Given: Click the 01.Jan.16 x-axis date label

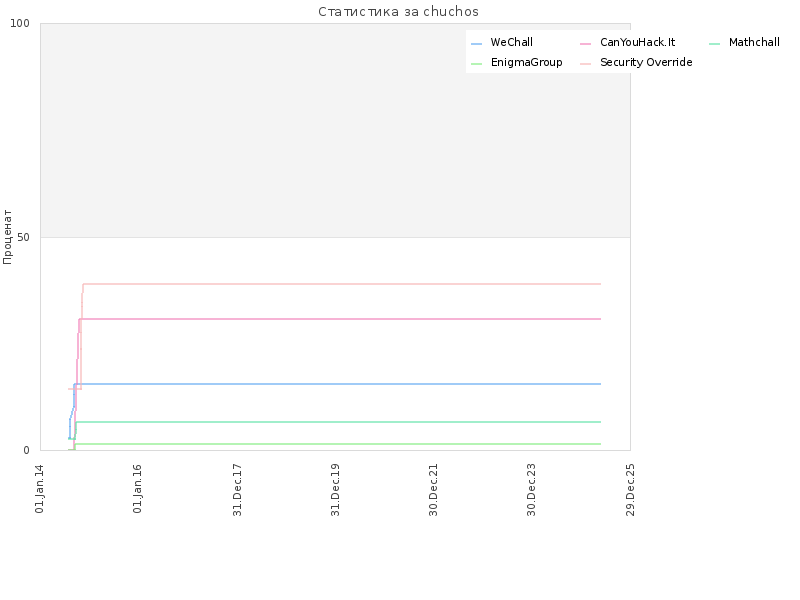Looking at the screenshot, I should [x=138, y=489].
